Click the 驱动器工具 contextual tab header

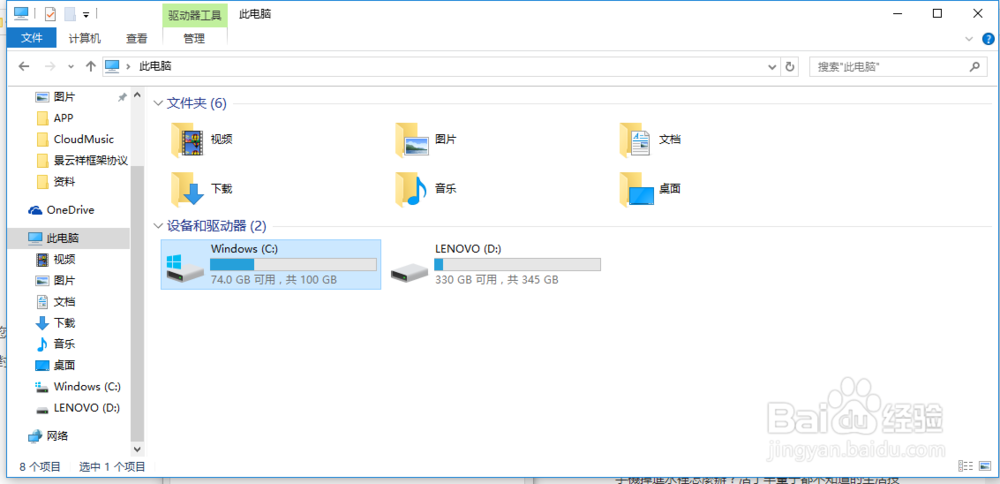(x=195, y=14)
